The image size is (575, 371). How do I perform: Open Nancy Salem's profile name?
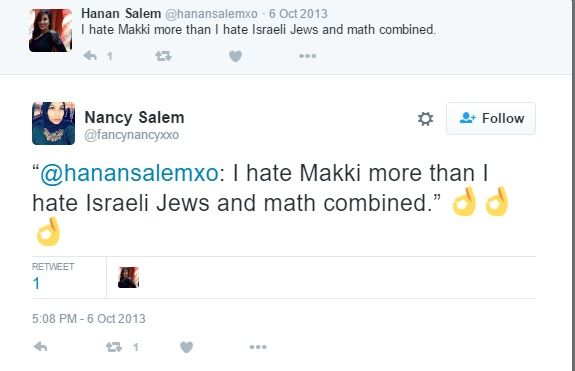click(134, 118)
